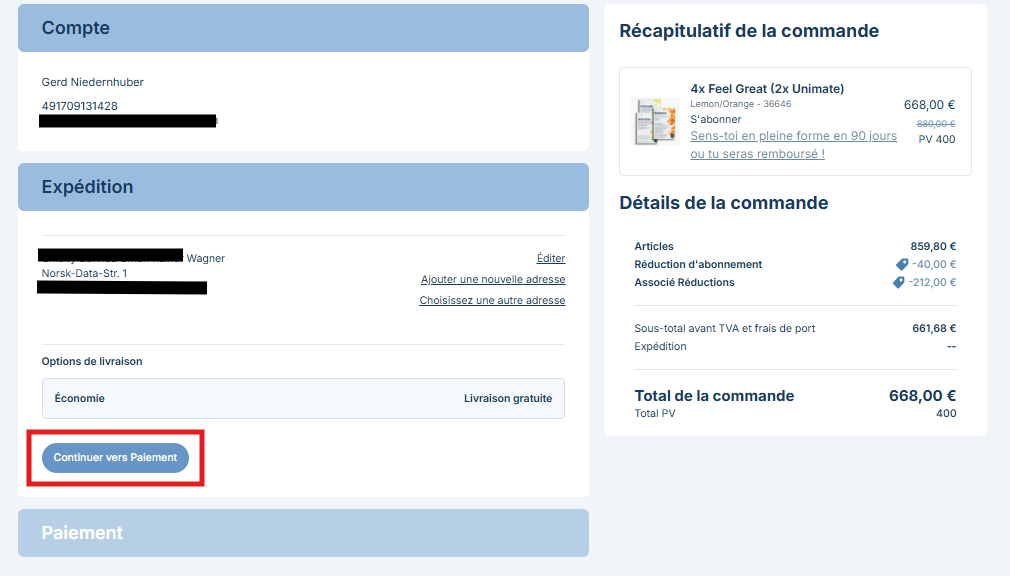Image resolution: width=1010 pixels, height=576 pixels.
Task: Click the Norsk-Data-Str. 1 address line
Action: click(x=84, y=273)
